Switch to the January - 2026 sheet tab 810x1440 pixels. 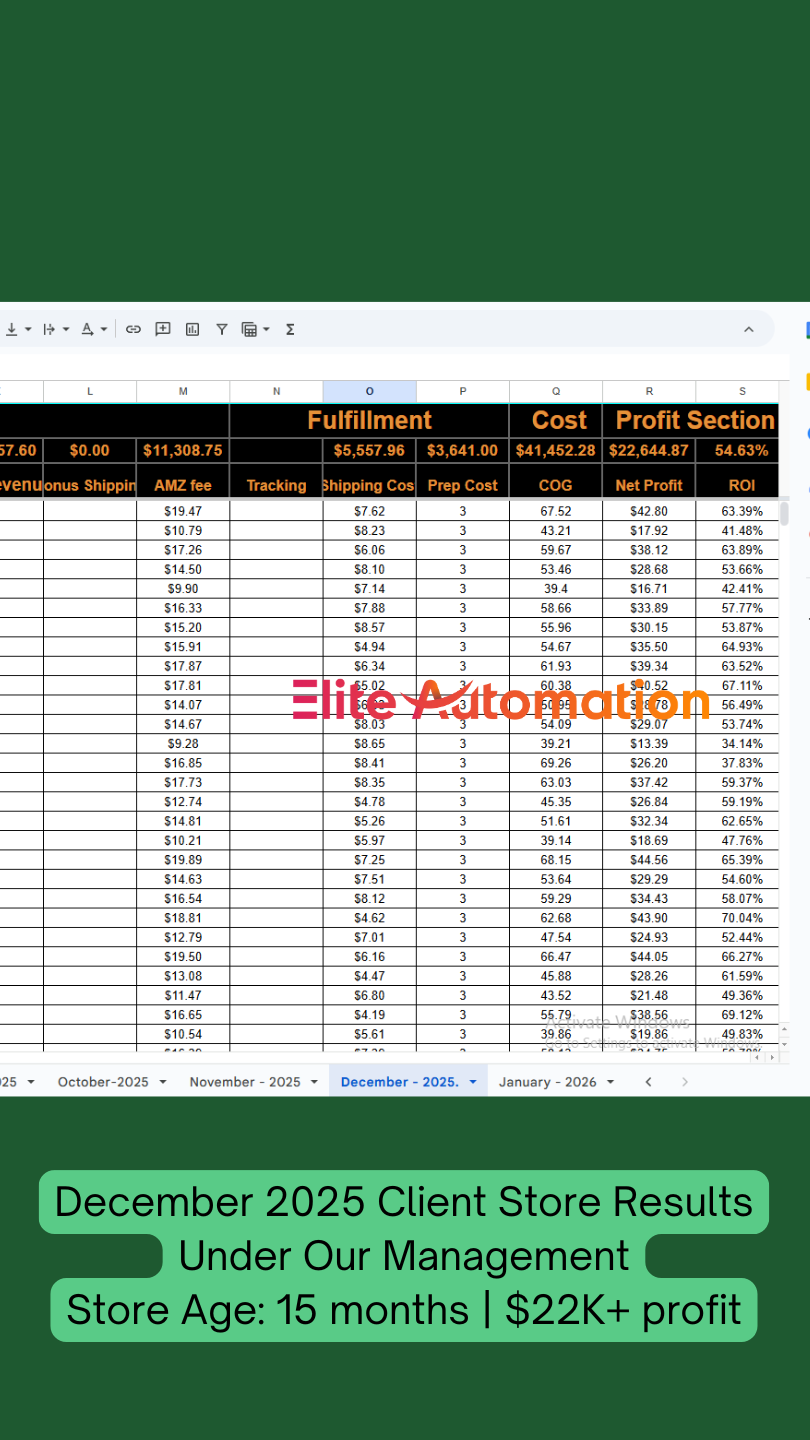point(547,1082)
